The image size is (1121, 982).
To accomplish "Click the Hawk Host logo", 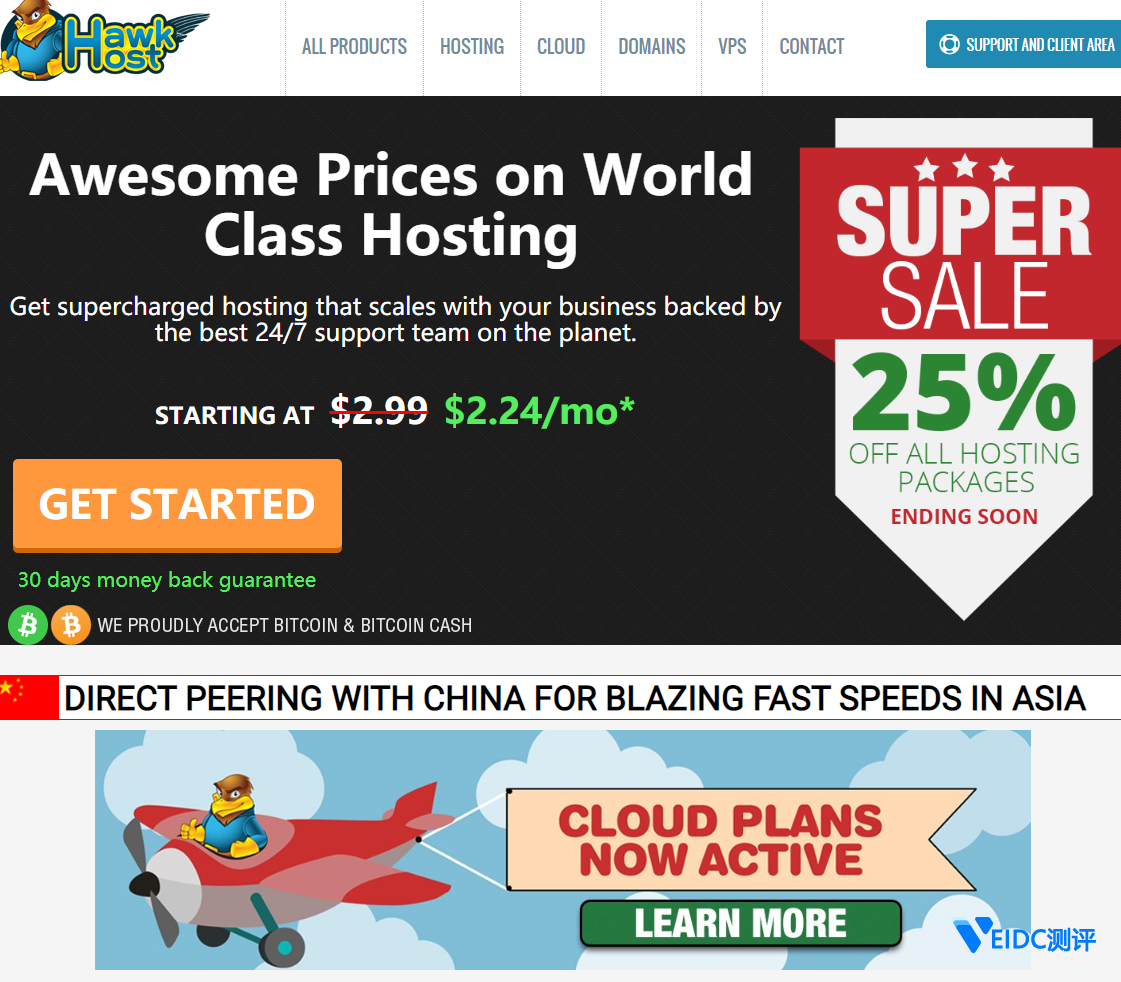I will point(104,41).
